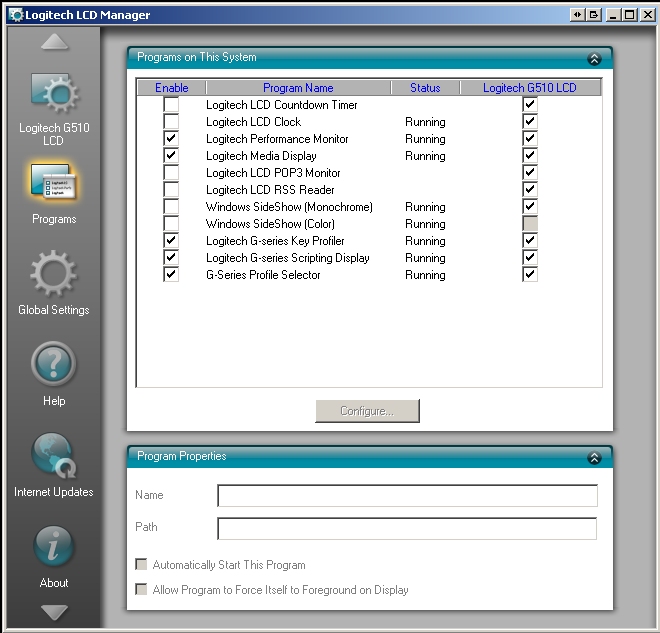Collapse the Program Properties panel
This screenshot has height=633, width=660.
[594, 458]
